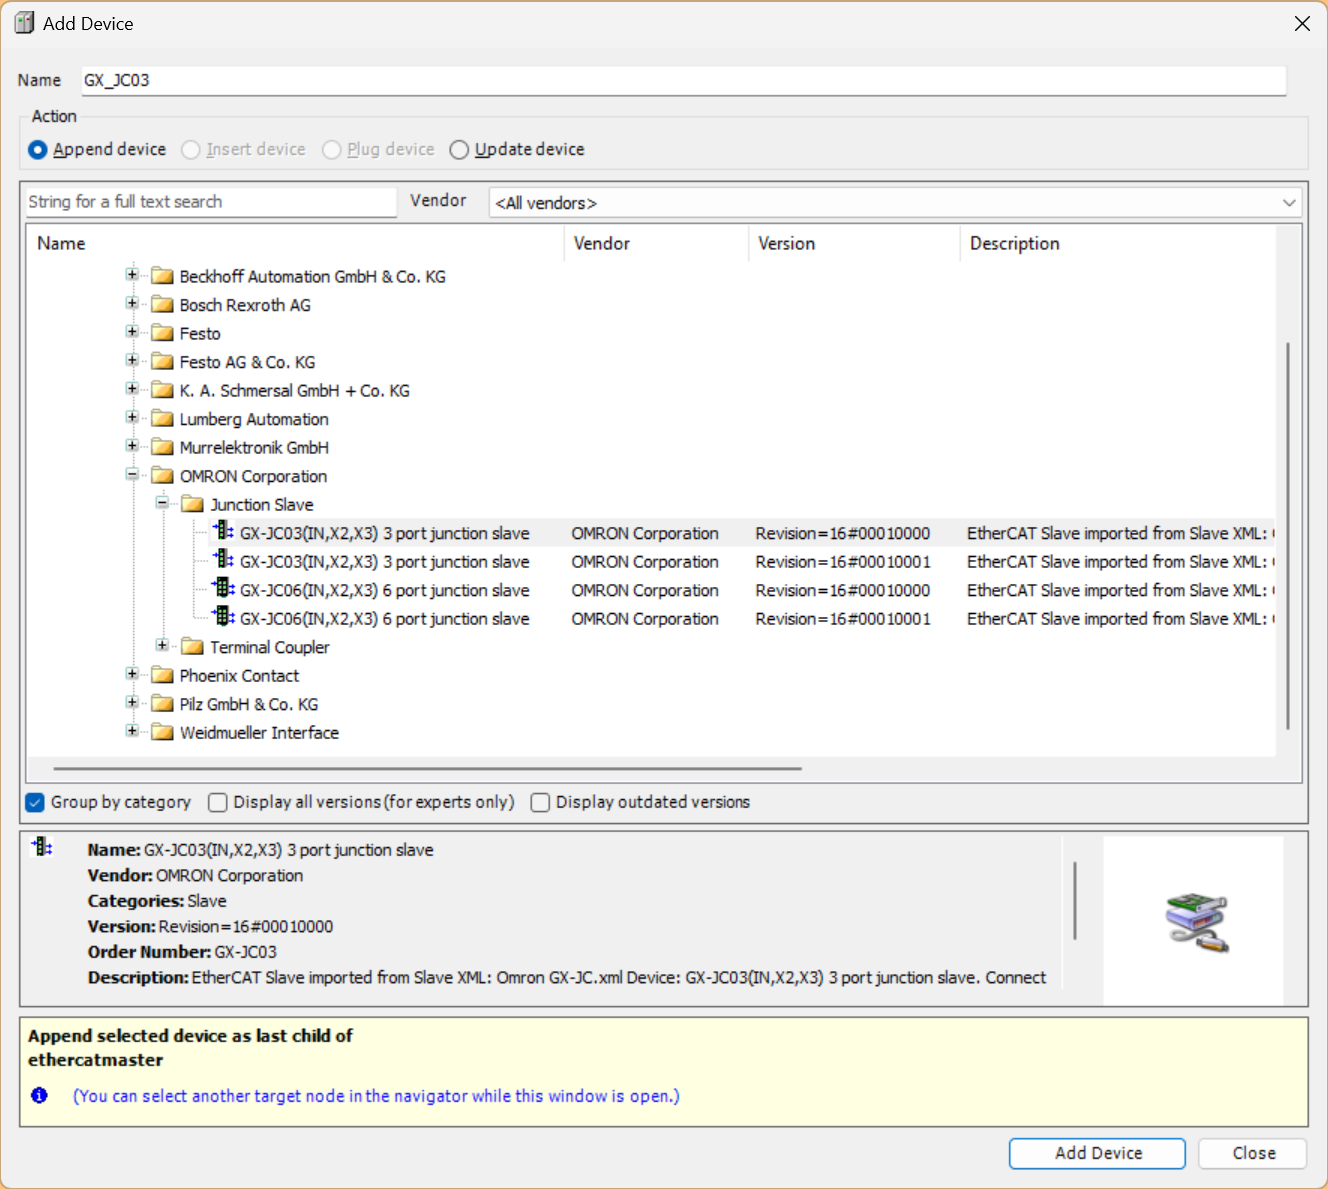1328x1189 pixels.
Task: Click the OMRON Corporation folder icon
Action: tap(162, 476)
